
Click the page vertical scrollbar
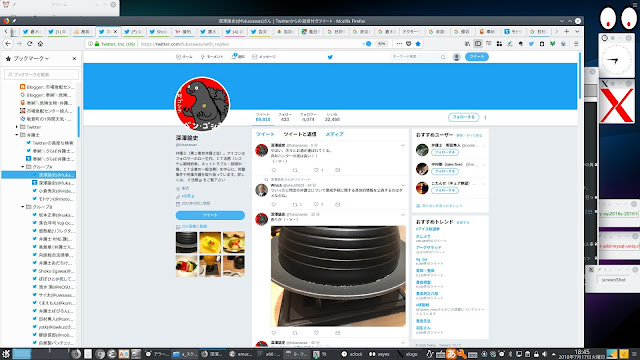pyautogui.click(x=580, y=76)
